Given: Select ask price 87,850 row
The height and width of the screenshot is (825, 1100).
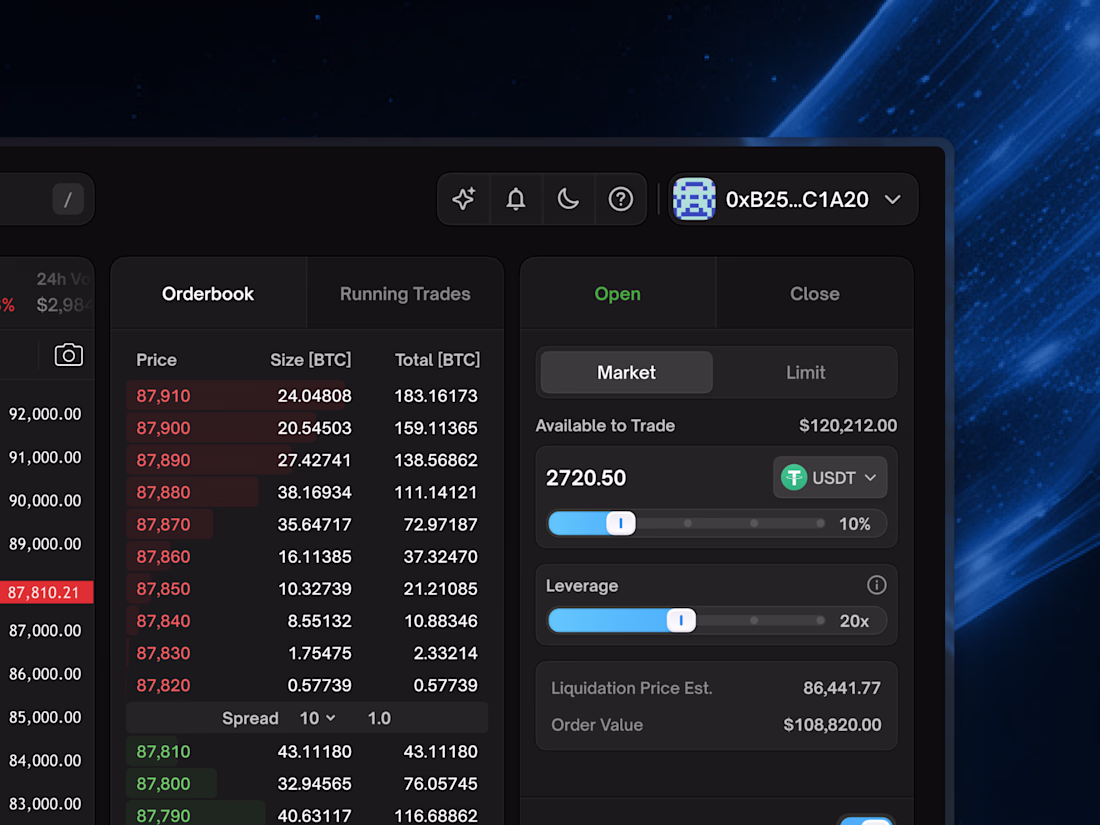Looking at the screenshot, I should click(307, 589).
